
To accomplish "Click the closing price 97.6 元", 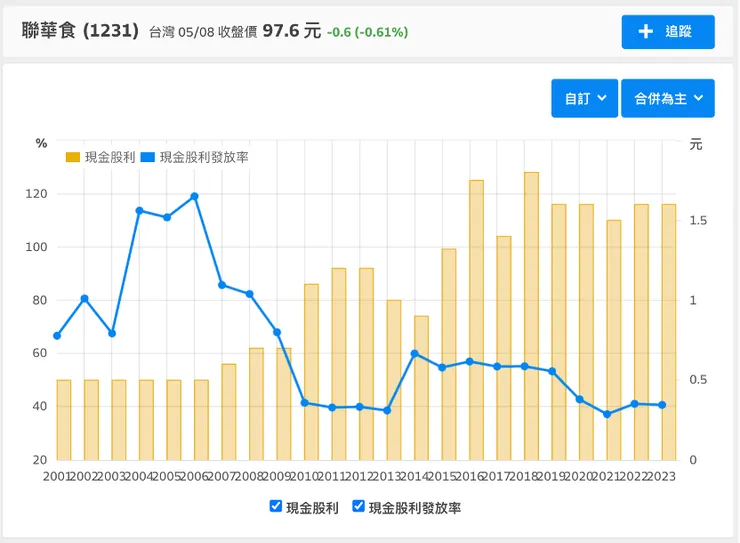I will click(x=292, y=31).
